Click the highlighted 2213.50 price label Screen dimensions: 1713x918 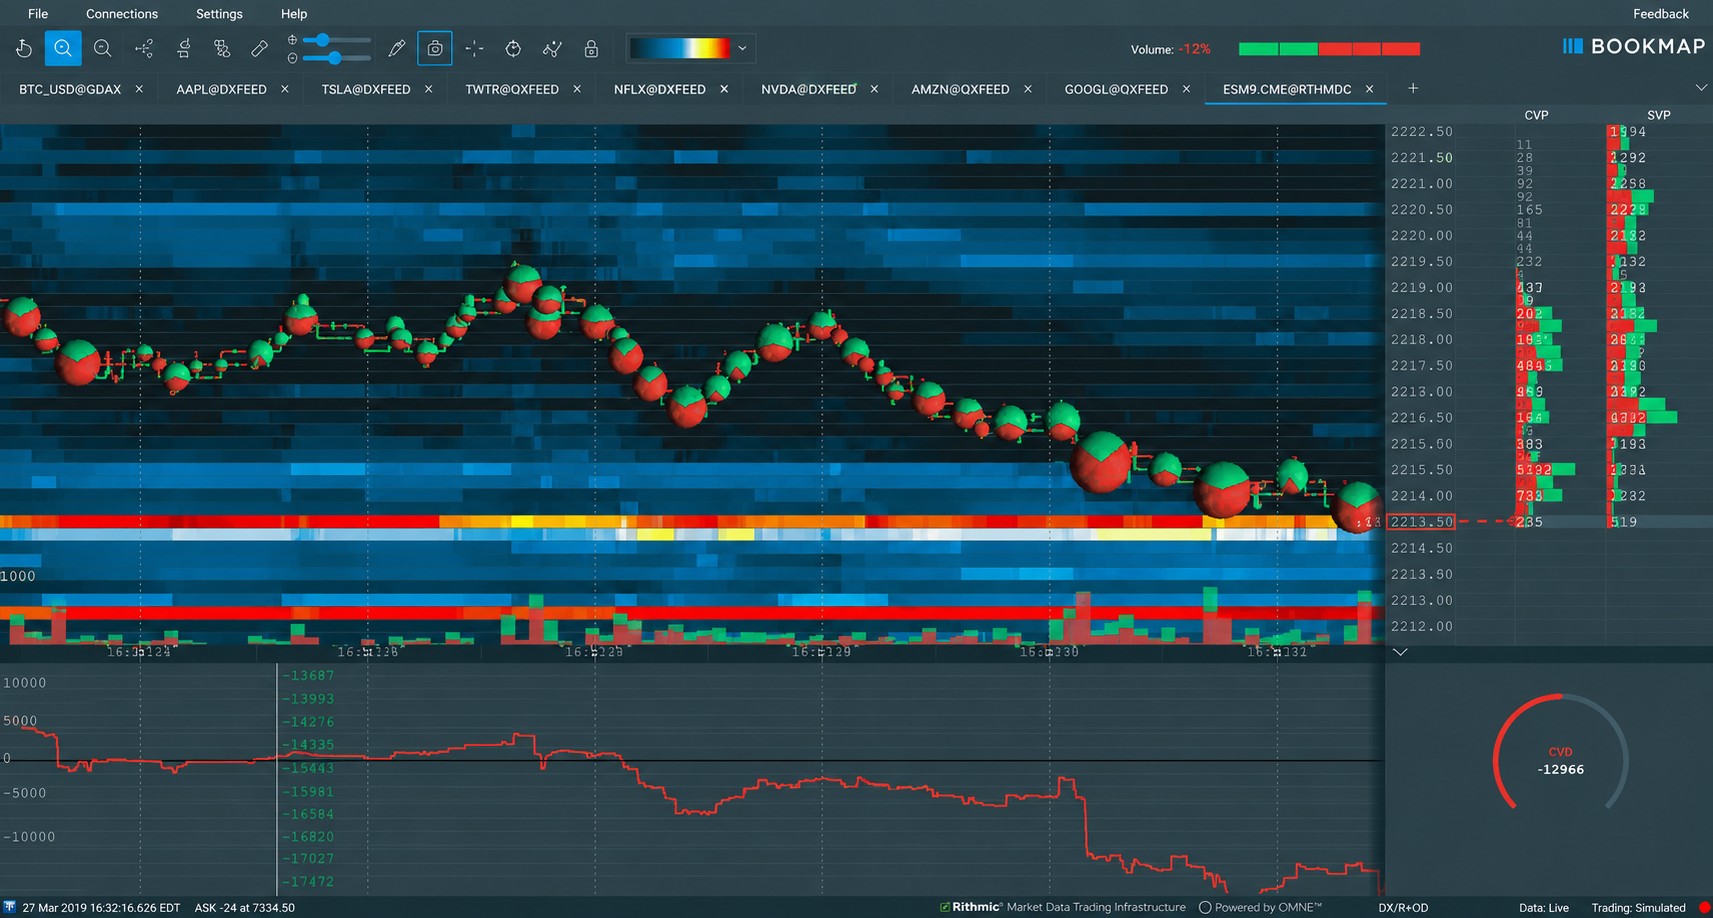click(x=1421, y=522)
